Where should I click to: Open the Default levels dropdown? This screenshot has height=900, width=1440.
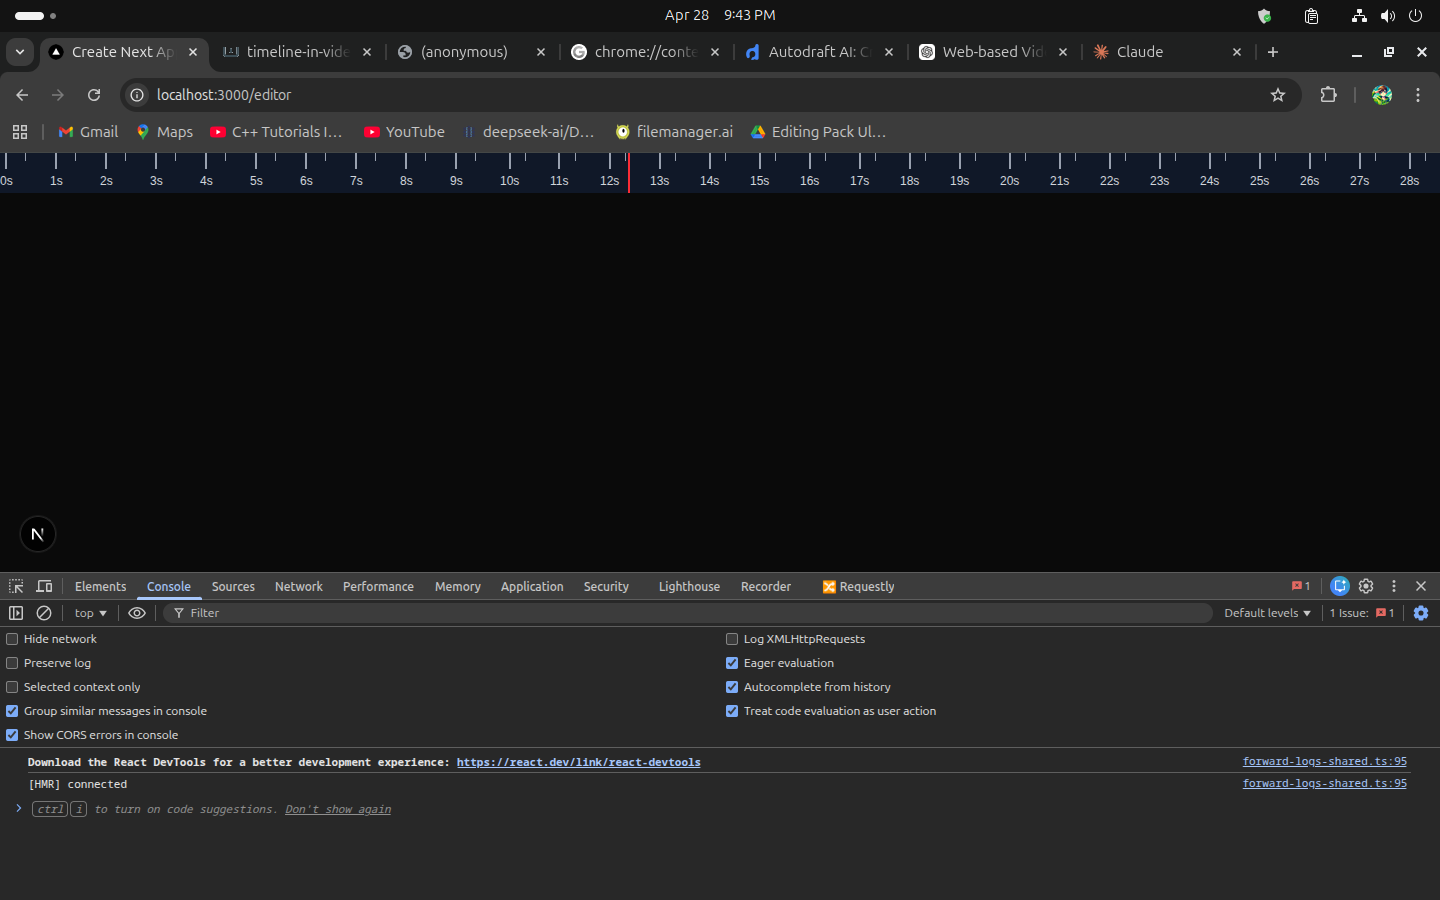[x=1267, y=613]
